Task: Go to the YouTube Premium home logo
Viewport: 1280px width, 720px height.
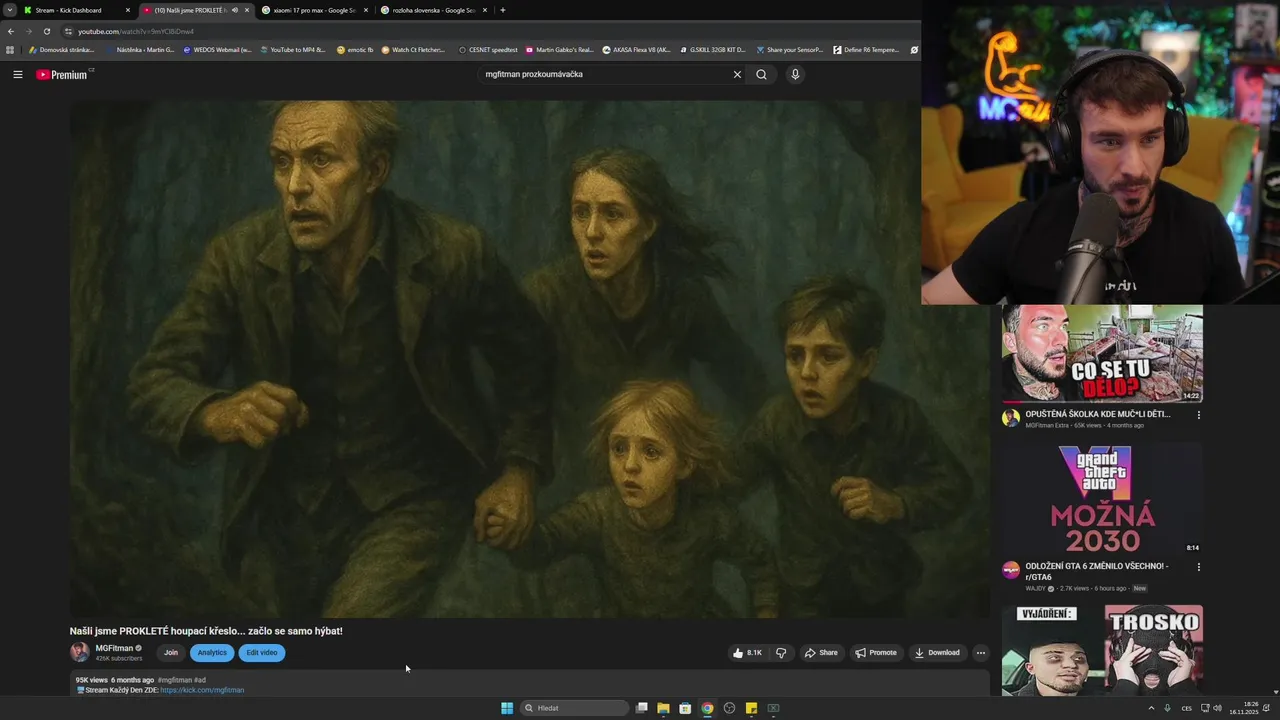Action: (x=62, y=75)
